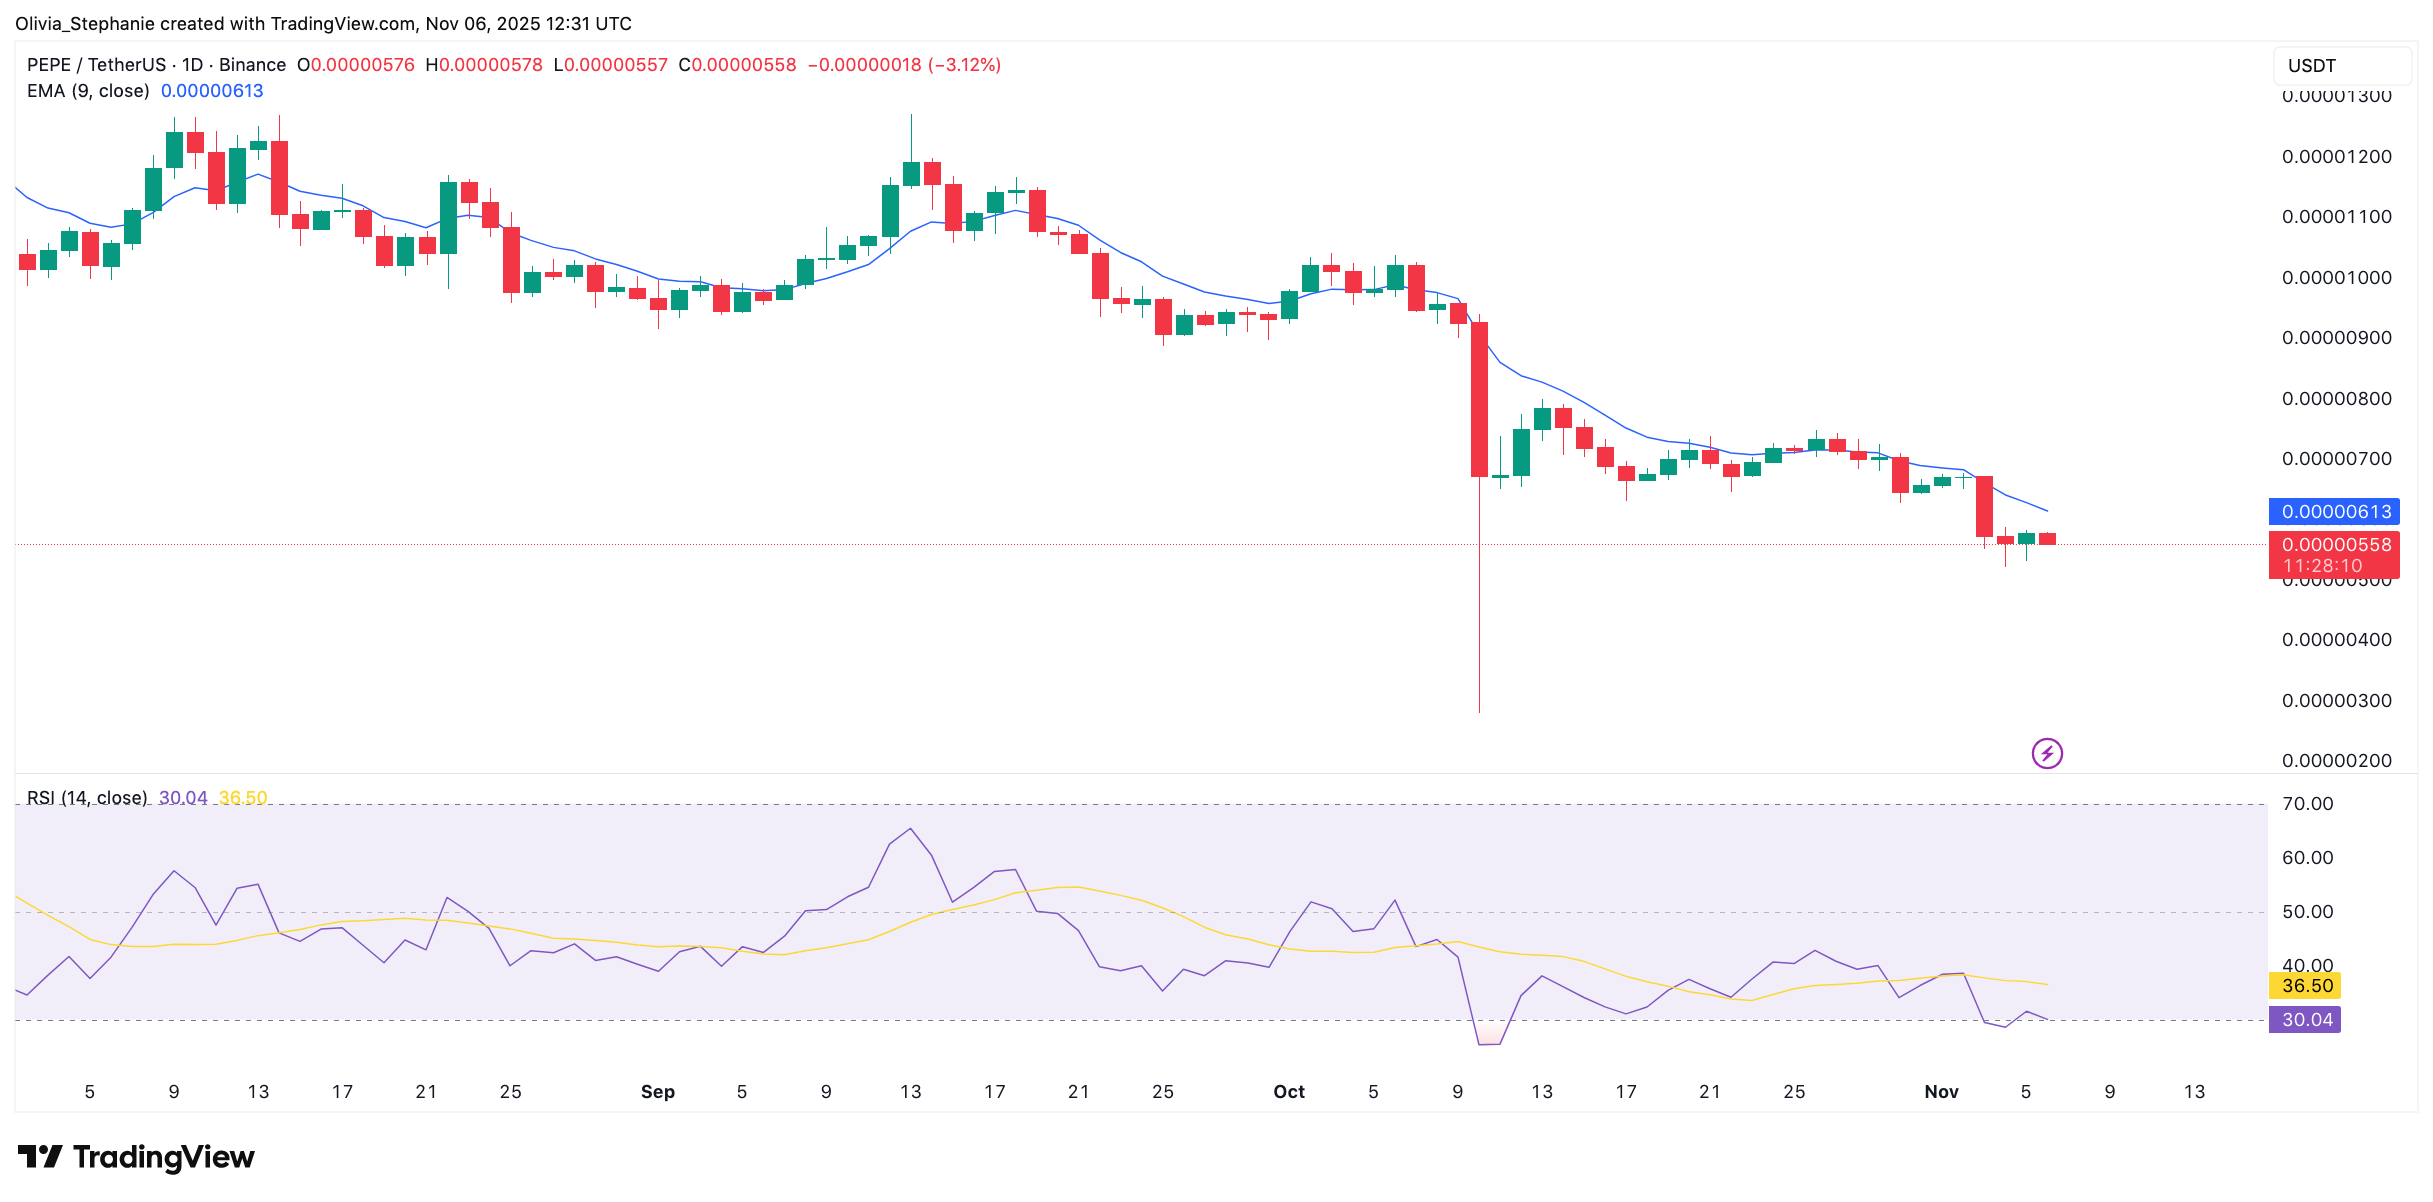Click the Oct label on the time axis
Image resolution: width=2433 pixels, height=1202 pixels.
tap(1289, 1092)
